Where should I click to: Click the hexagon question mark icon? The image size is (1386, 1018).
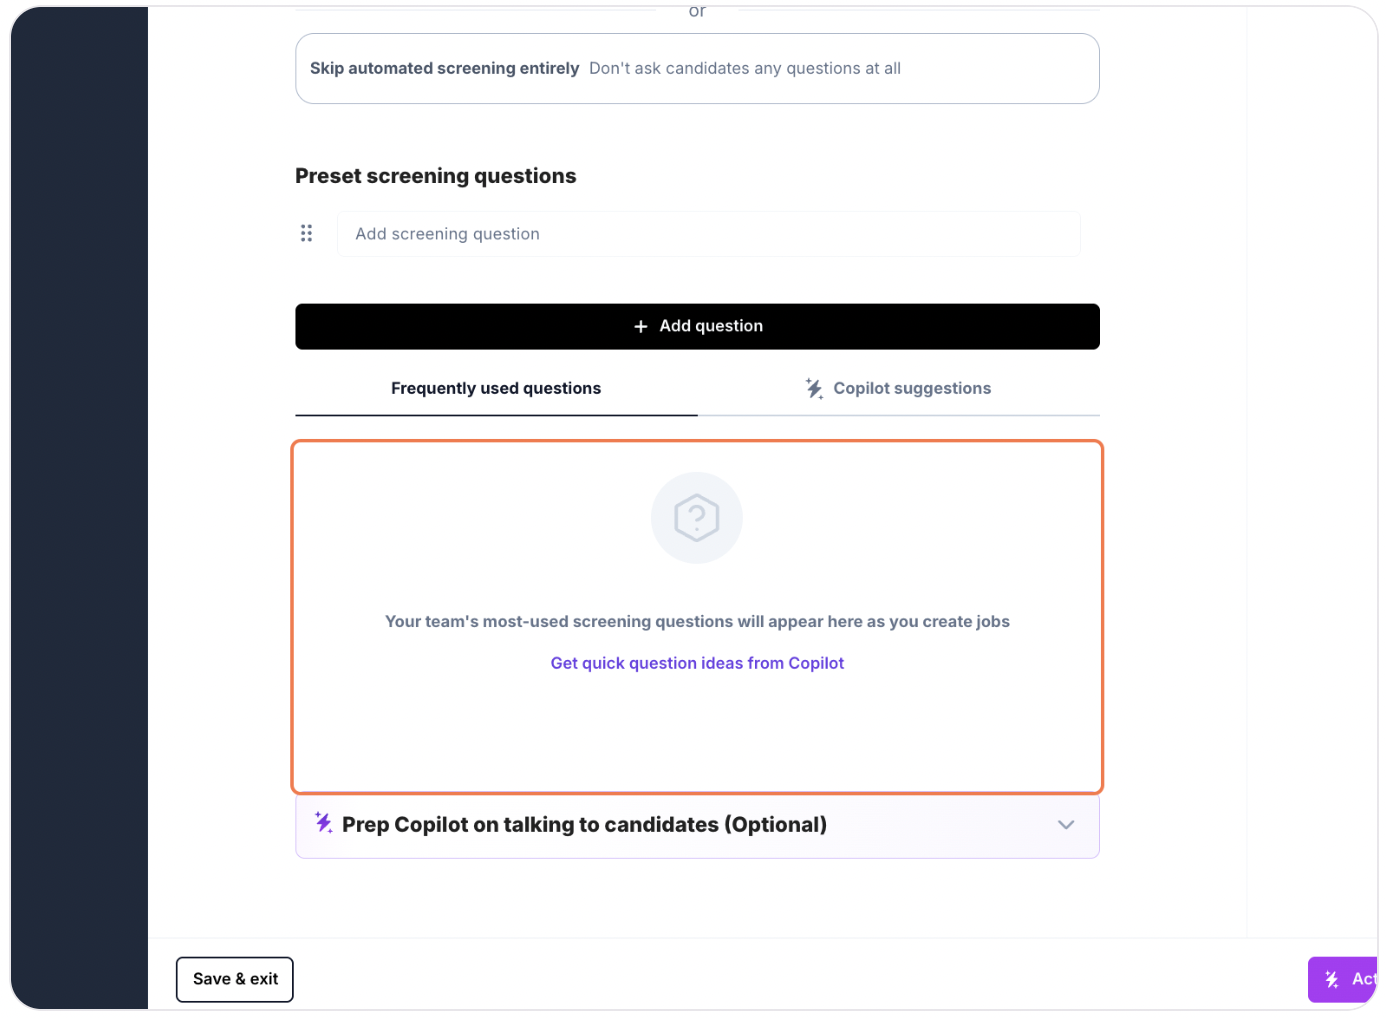tap(697, 518)
